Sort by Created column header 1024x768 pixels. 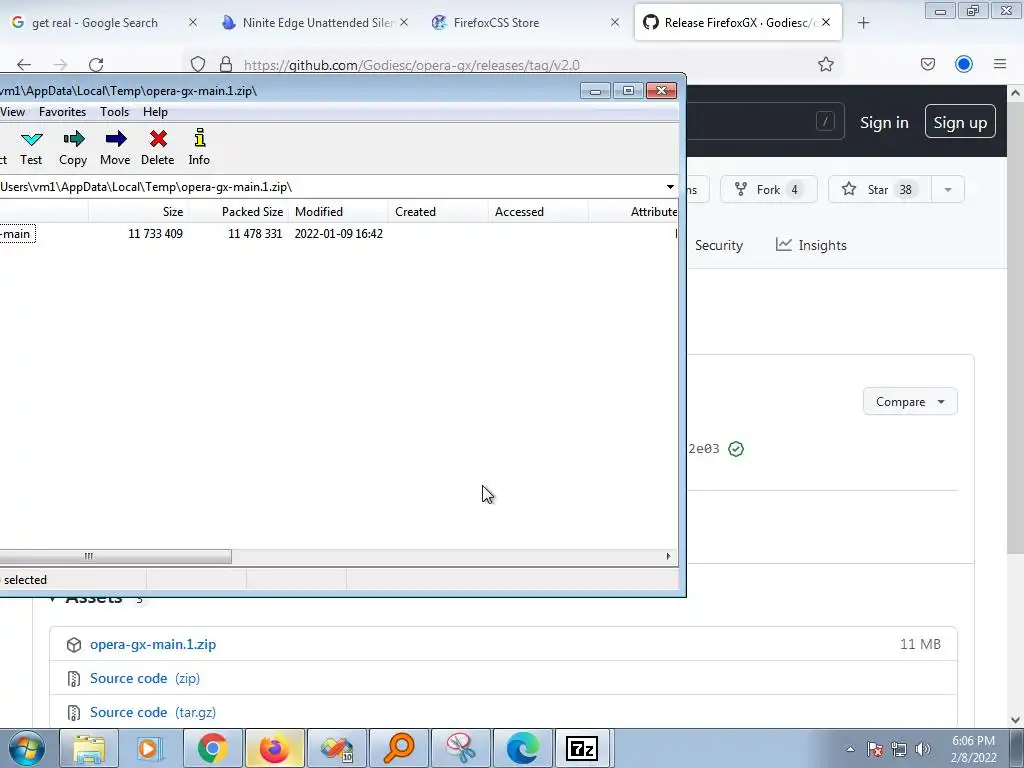tap(439, 212)
